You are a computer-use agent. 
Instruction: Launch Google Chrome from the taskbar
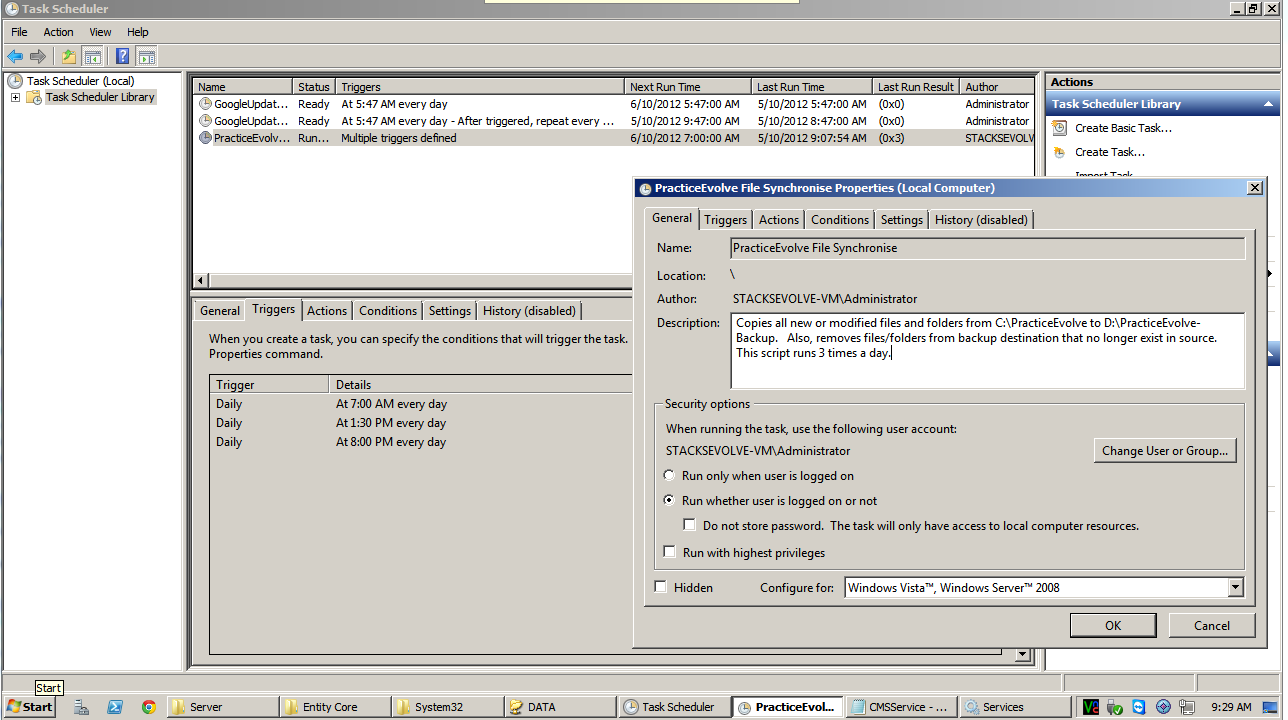coord(148,707)
